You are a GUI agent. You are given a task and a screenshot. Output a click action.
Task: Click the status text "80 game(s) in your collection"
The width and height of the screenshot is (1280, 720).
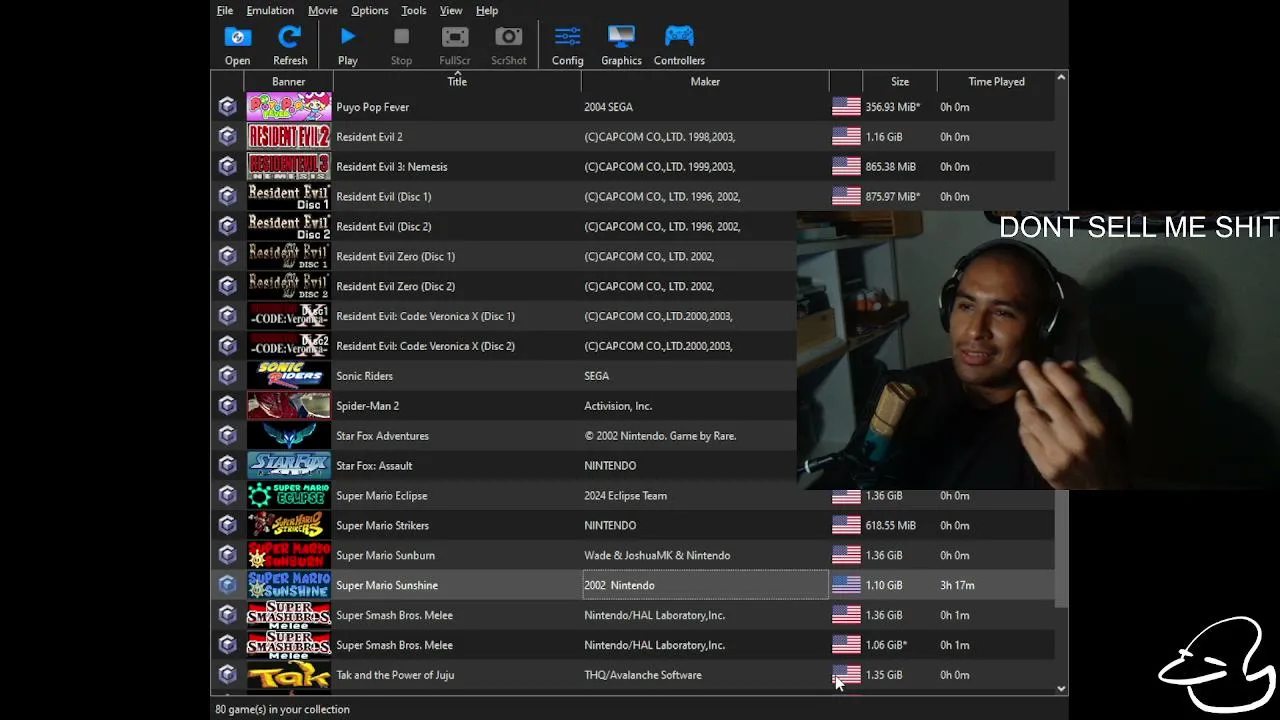282,709
